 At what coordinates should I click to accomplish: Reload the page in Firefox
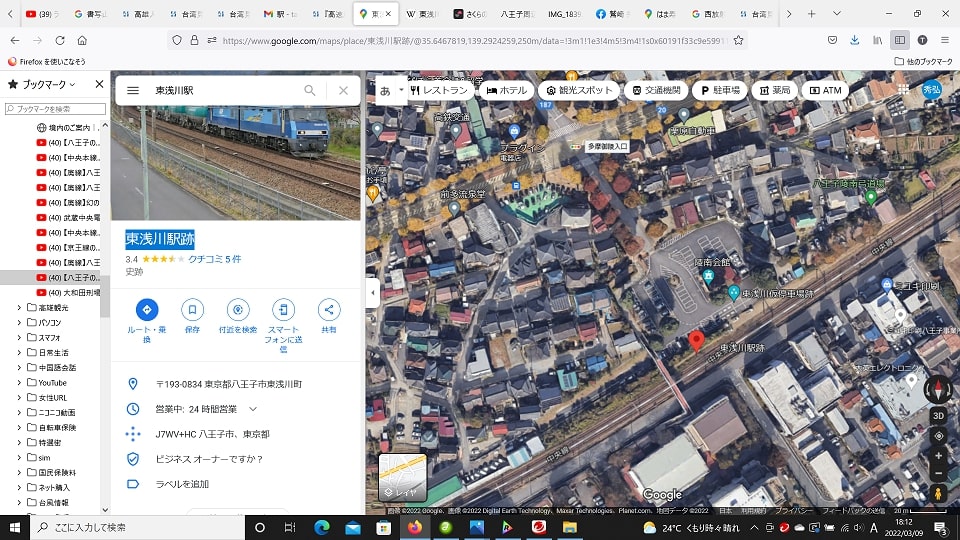[60, 40]
